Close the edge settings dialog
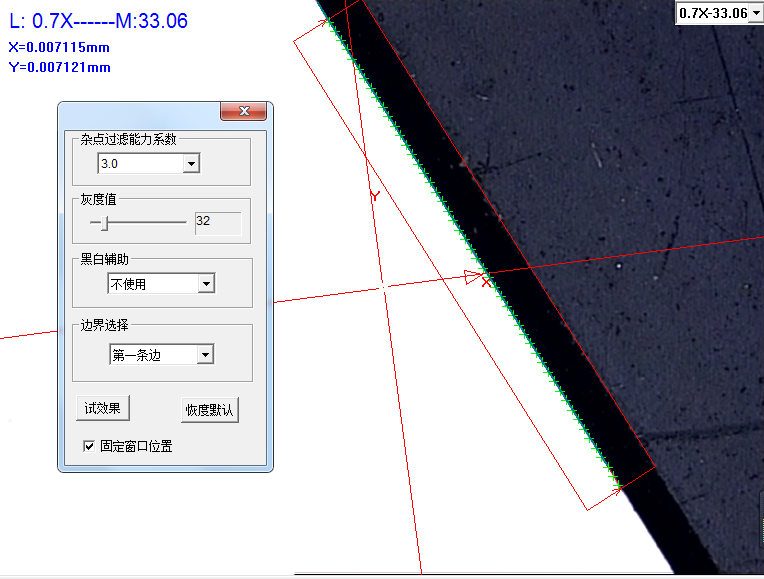The height and width of the screenshot is (579, 764). (x=243, y=111)
